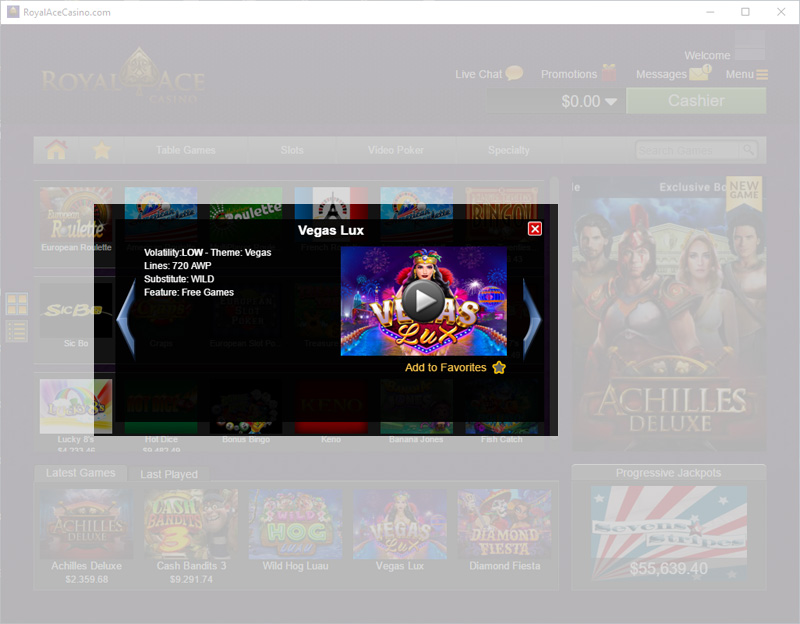
Task: Click the Search Games input field
Action: [x=687, y=151]
